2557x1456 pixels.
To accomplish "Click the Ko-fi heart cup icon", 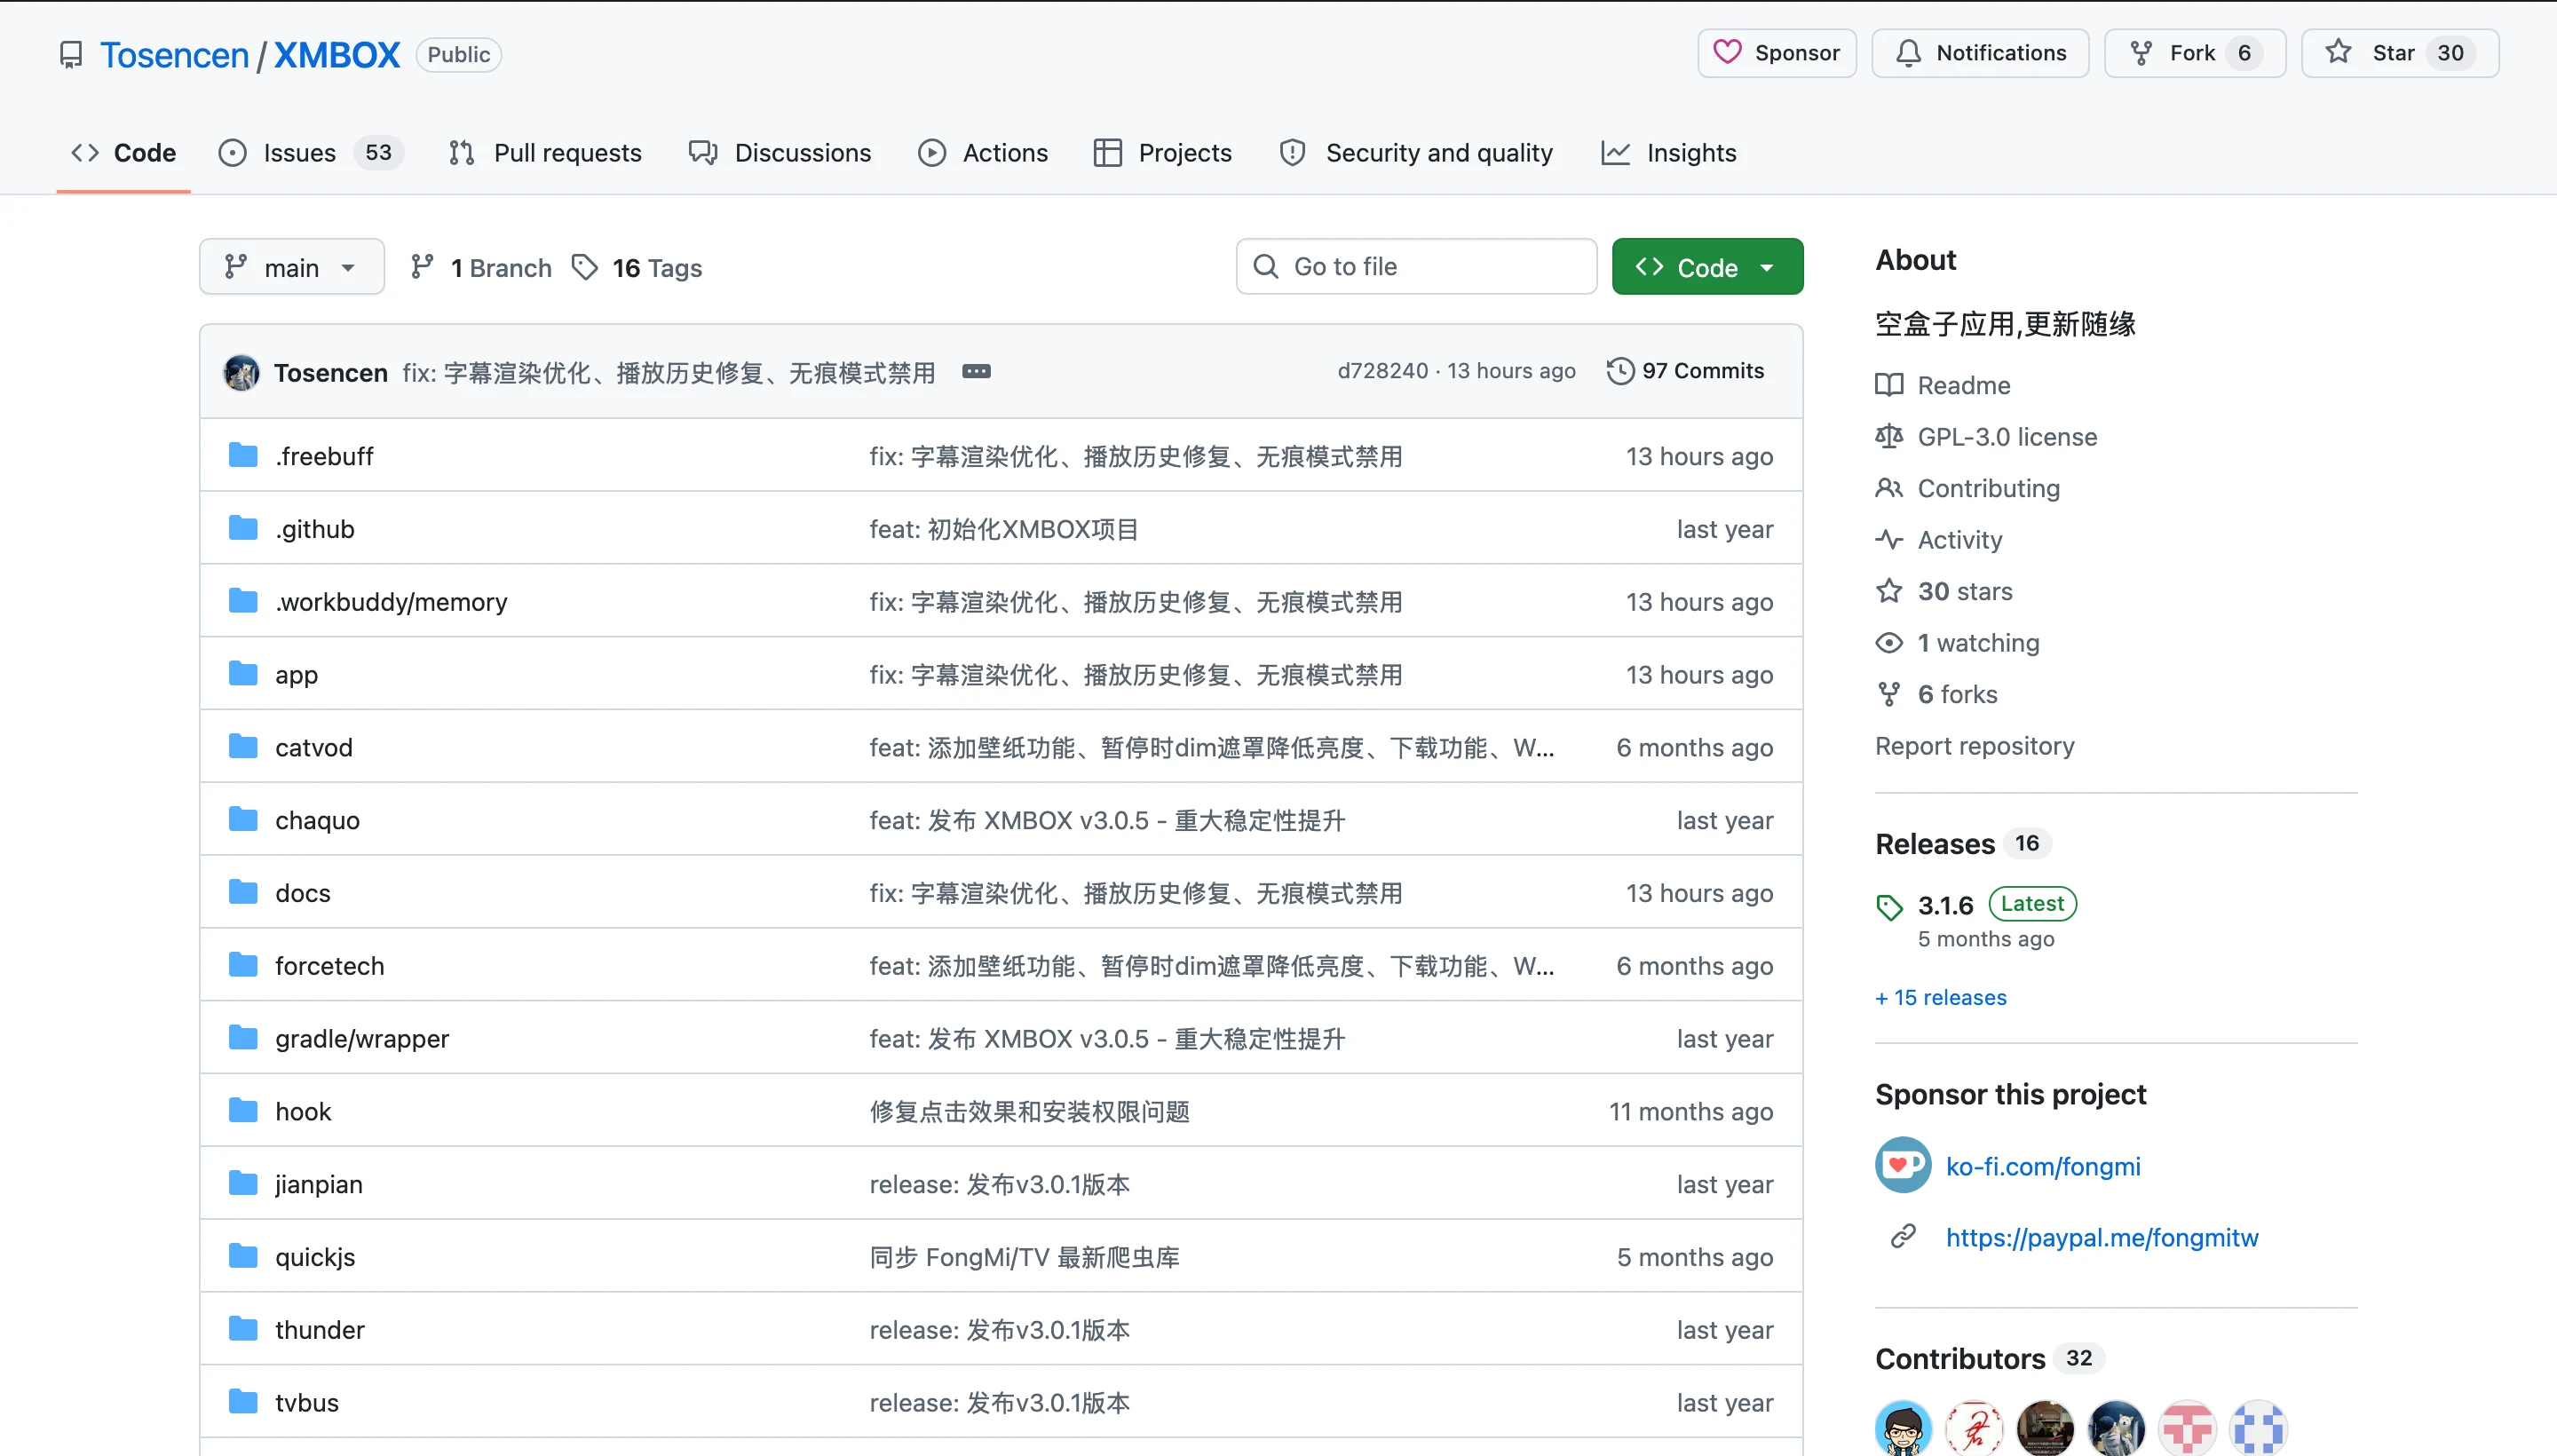I will pos(1903,1165).
